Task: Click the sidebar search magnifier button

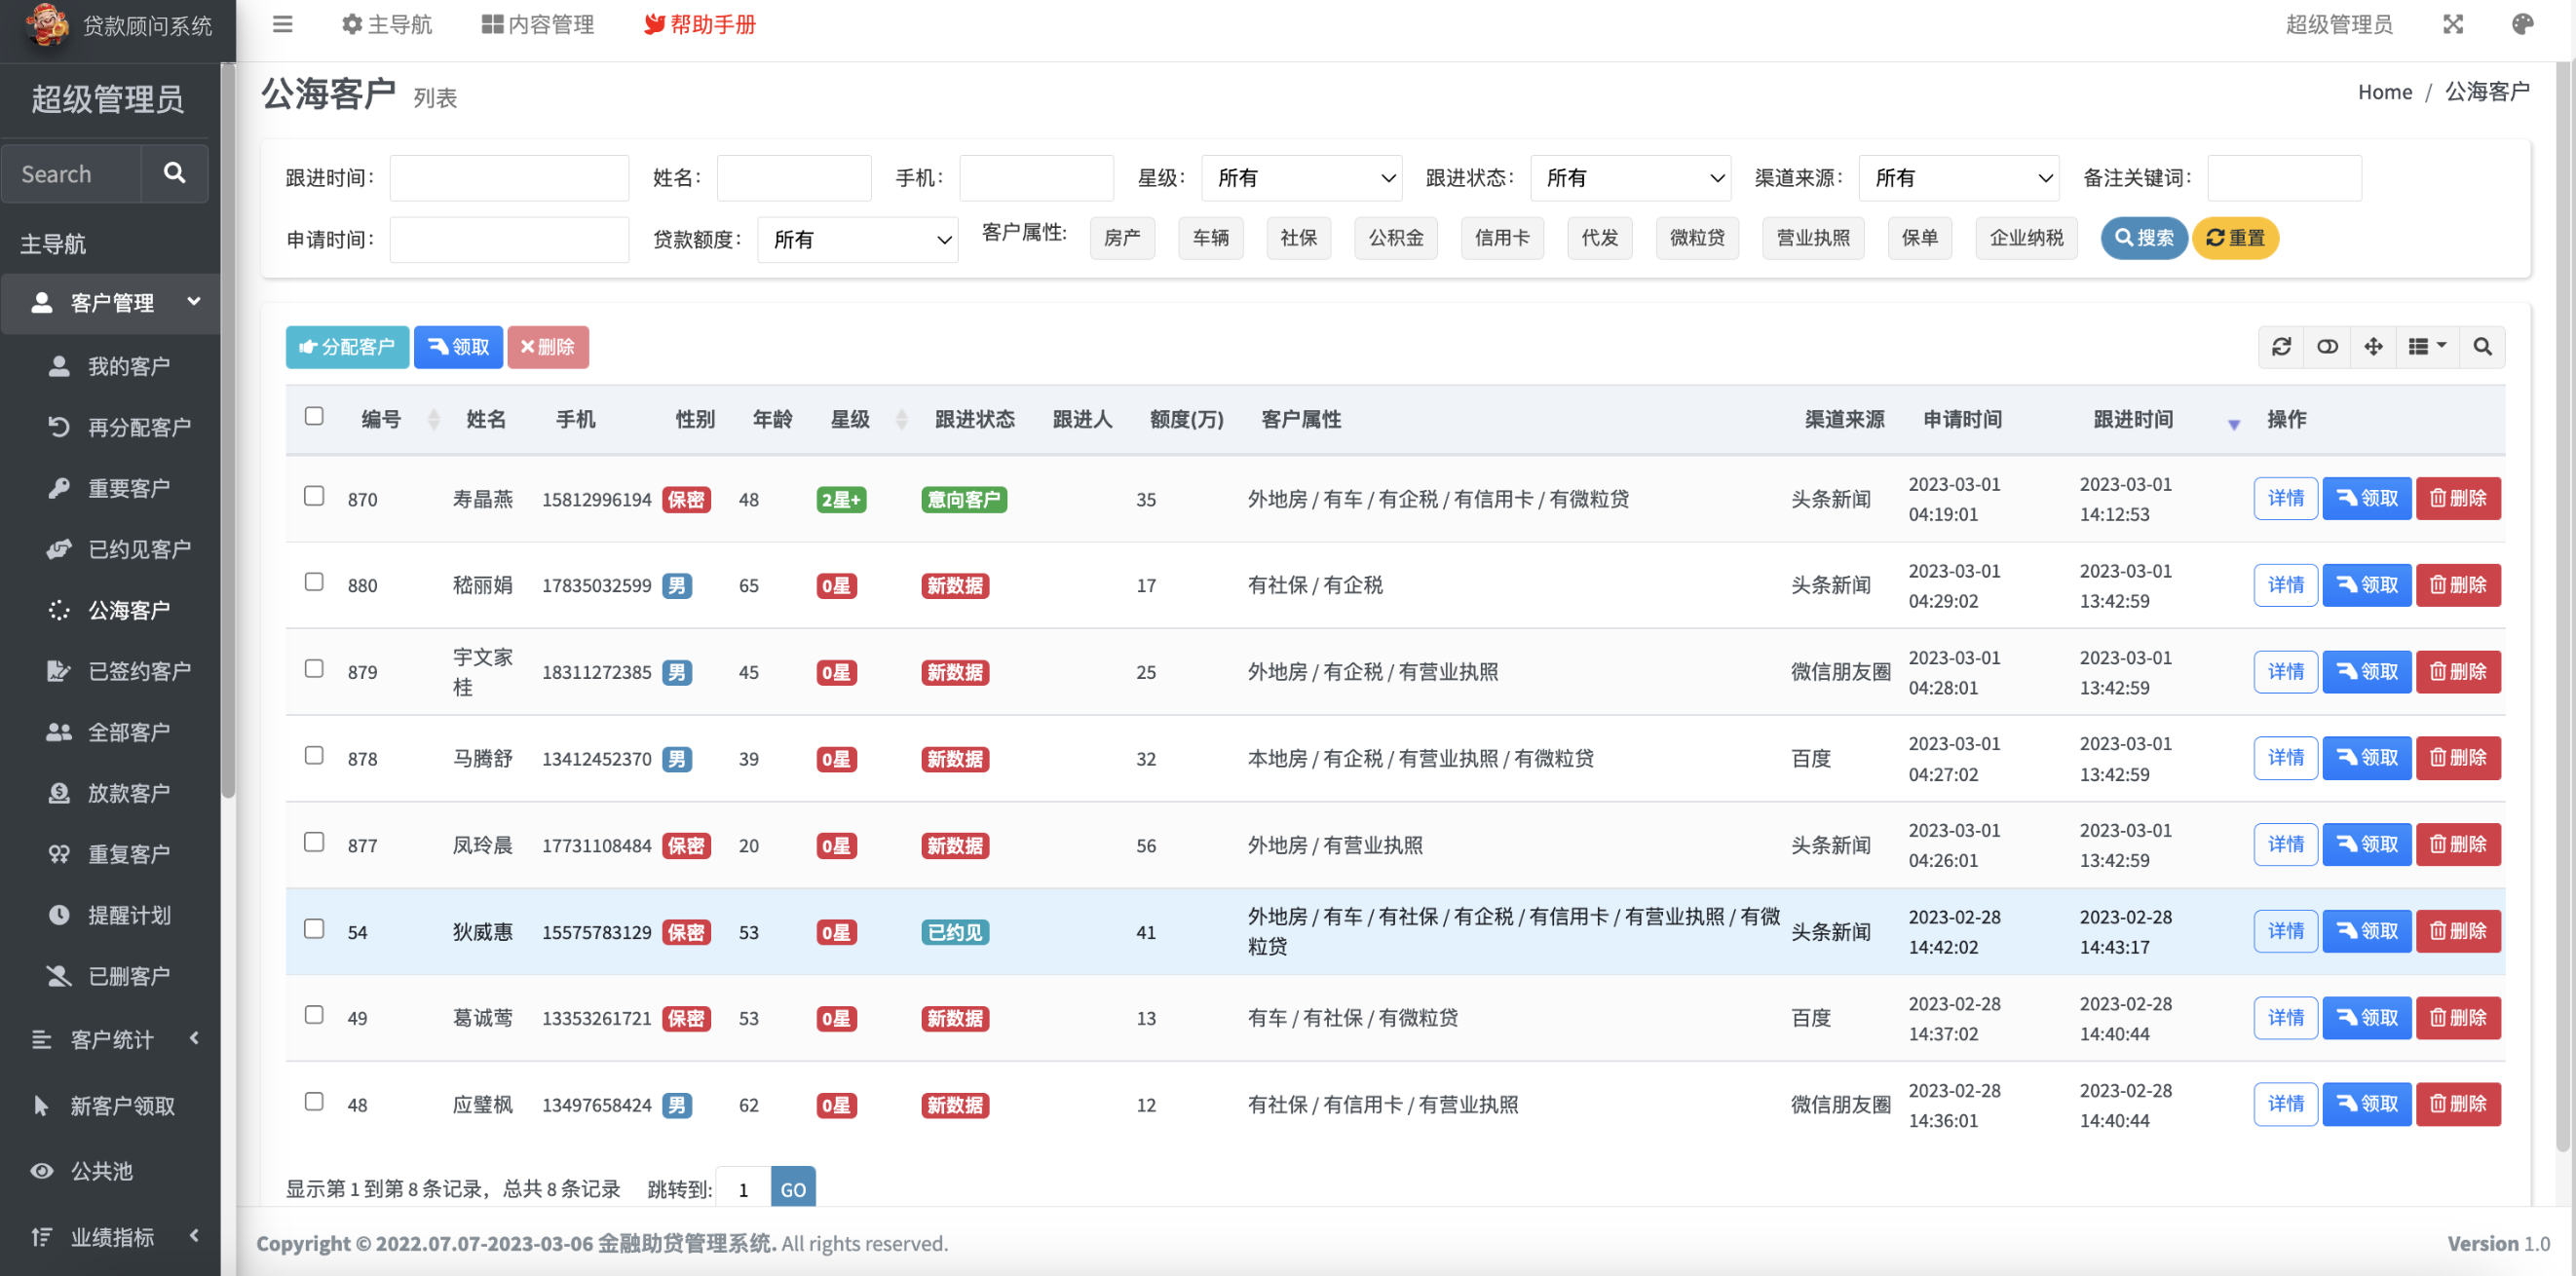Action: [x=174, y=173]
